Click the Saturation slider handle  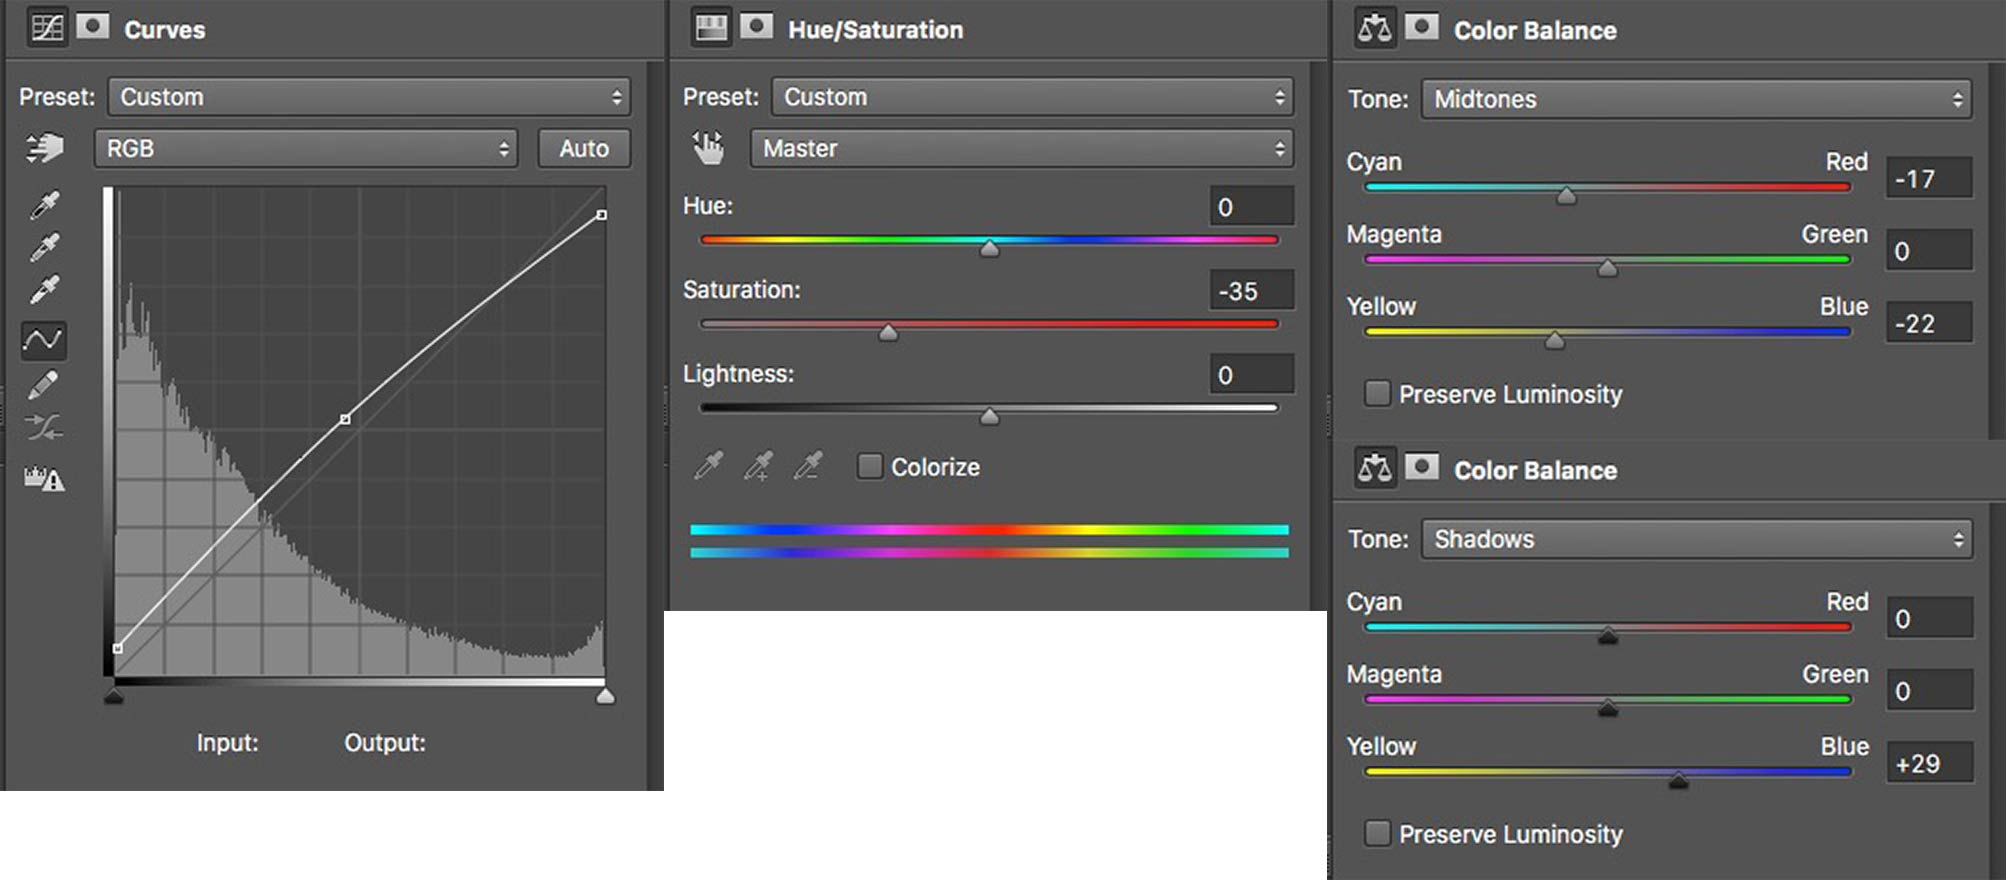[888, 332]
